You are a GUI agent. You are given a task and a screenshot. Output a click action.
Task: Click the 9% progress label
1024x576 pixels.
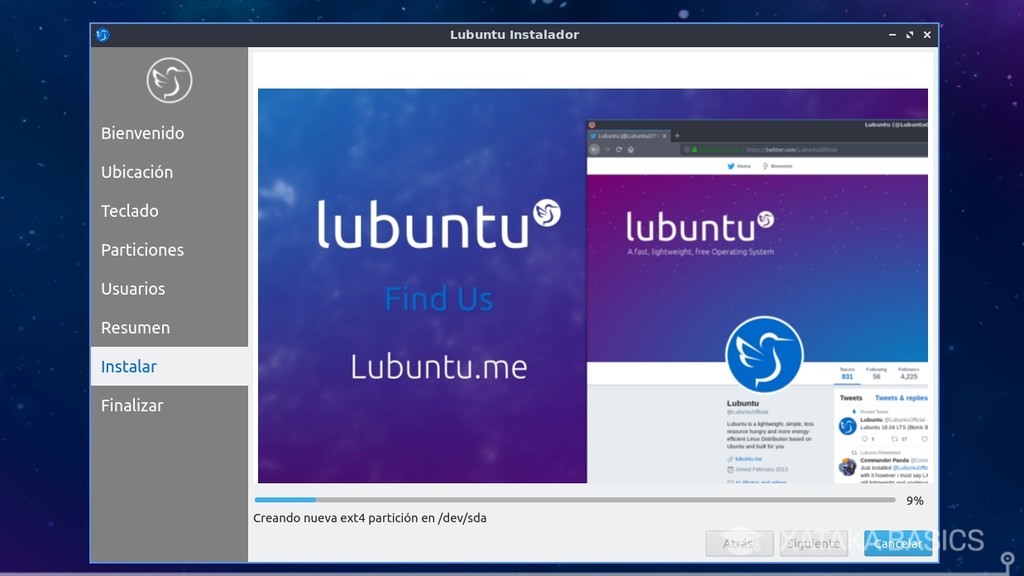914,500
